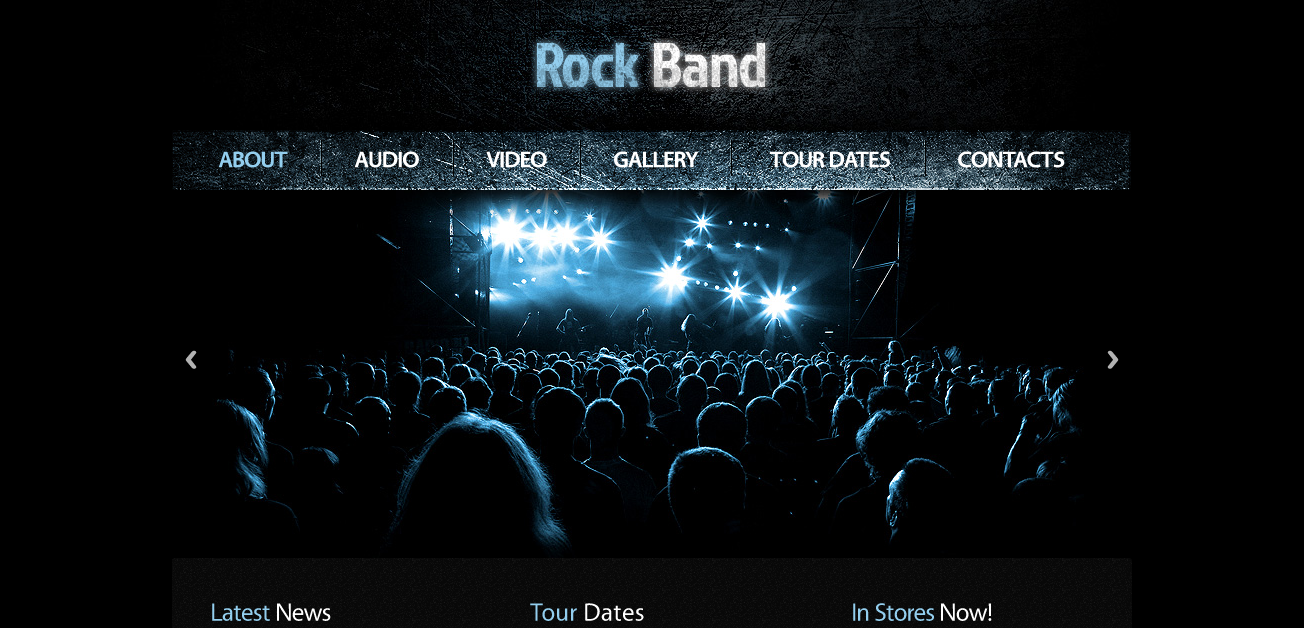Show the previous slide with left arrow
1304x628 pixels.
click(191, 360)
